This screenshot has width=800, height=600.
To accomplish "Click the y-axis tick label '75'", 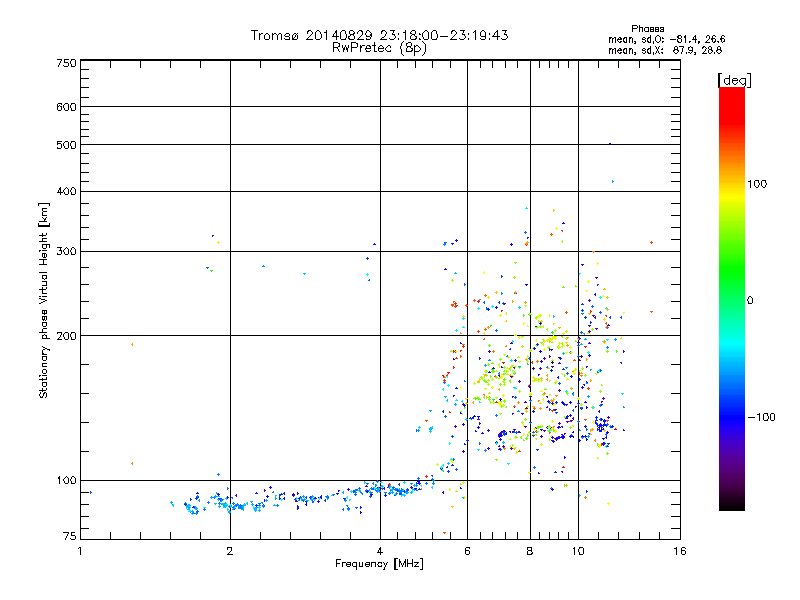I will tap(70, 536).
